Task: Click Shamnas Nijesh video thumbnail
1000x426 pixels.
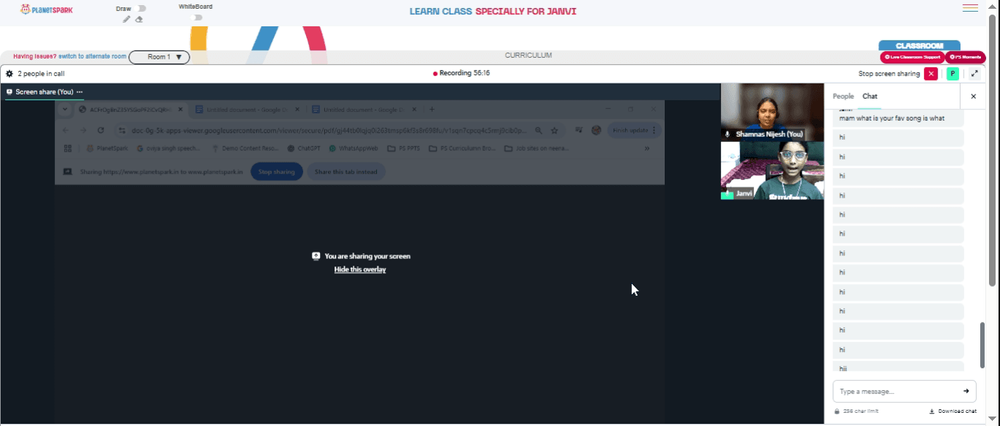Action: 772,112
